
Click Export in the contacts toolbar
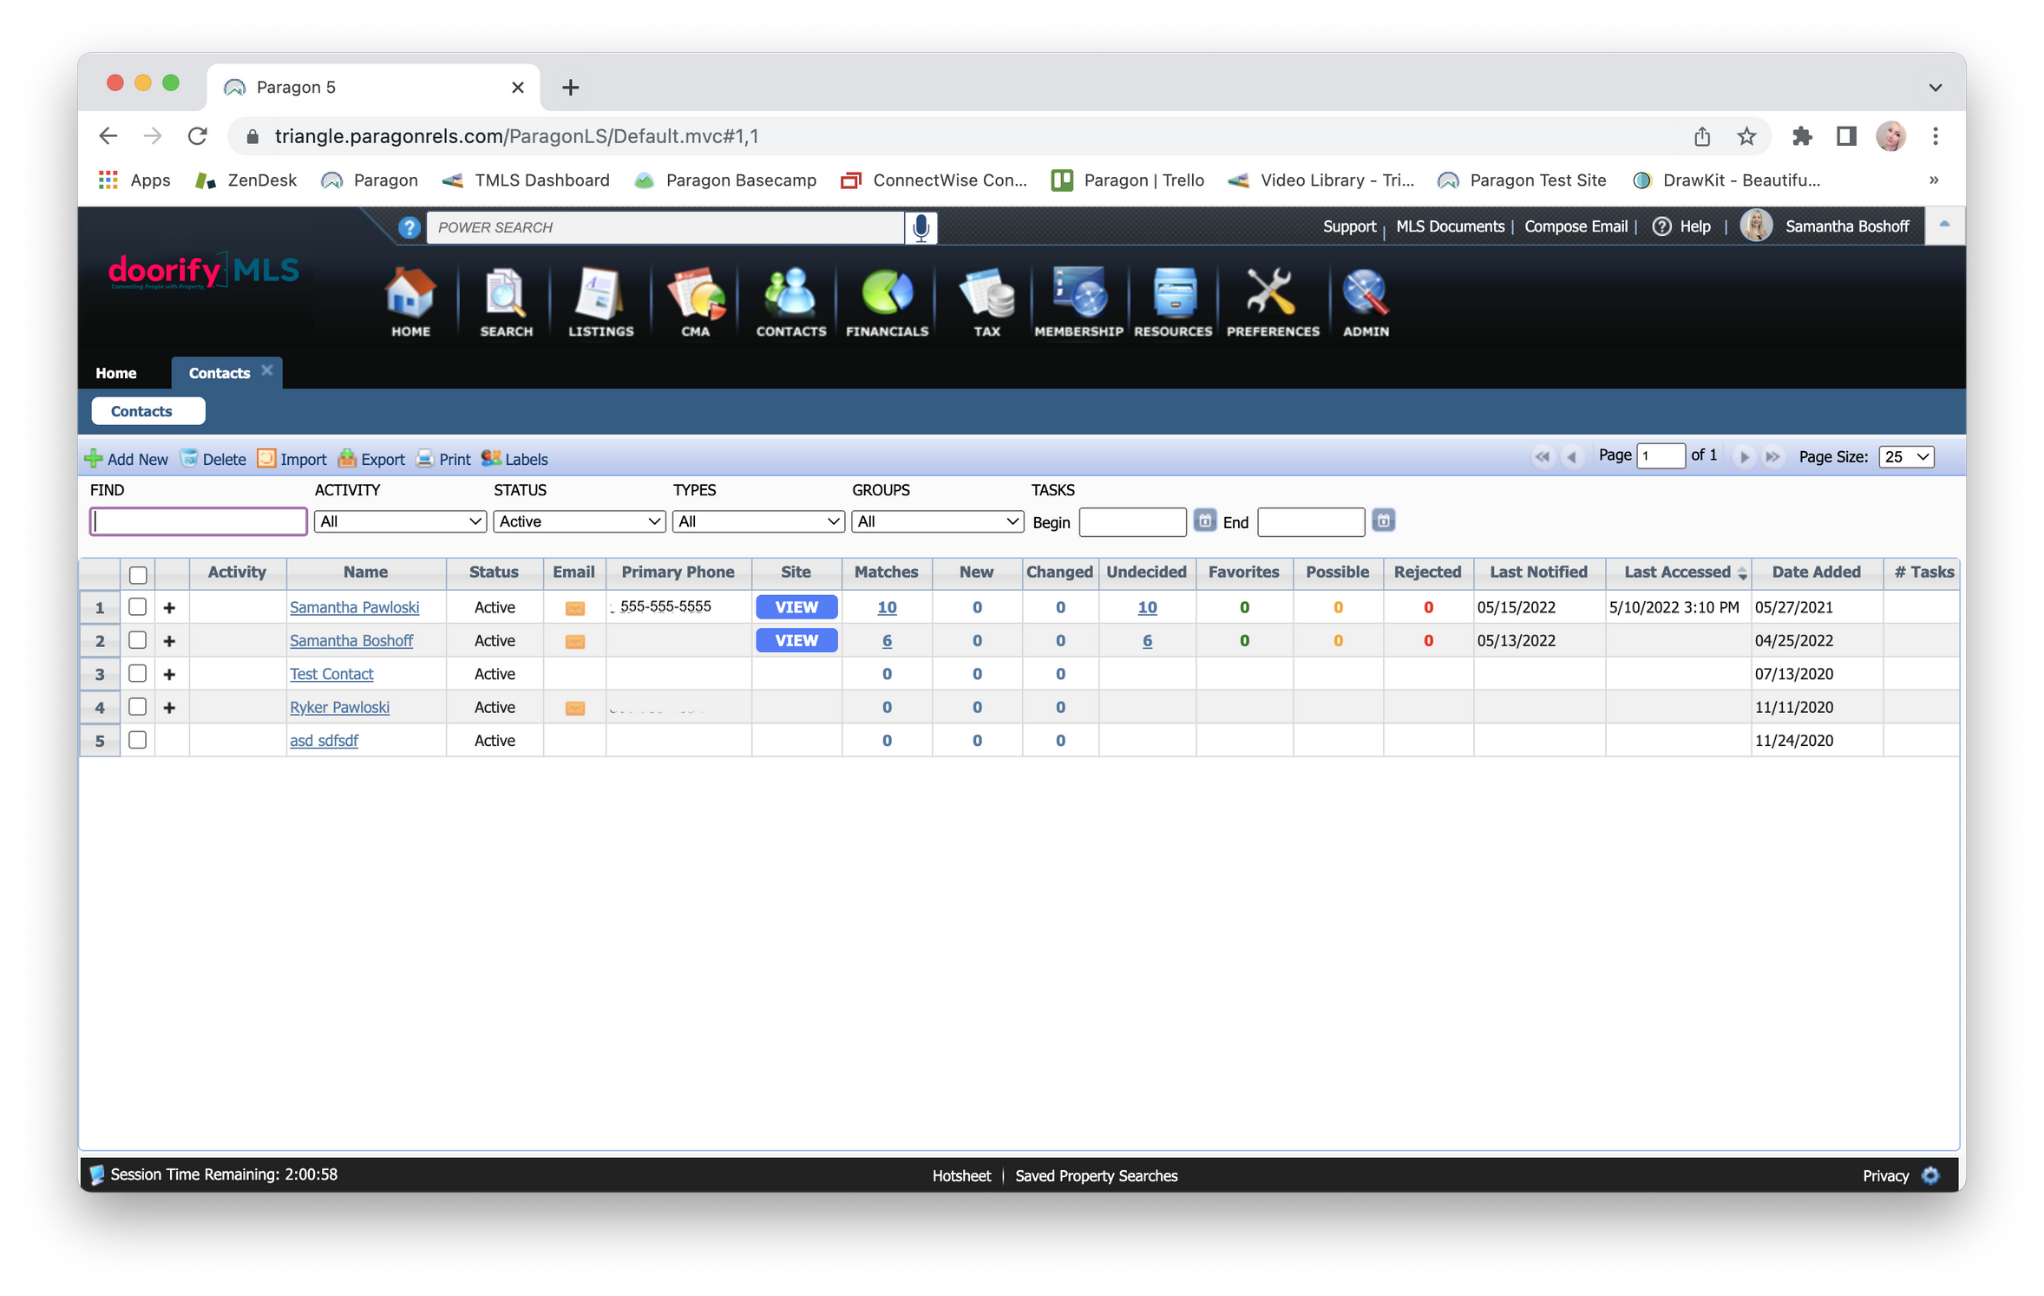(371, 459)
